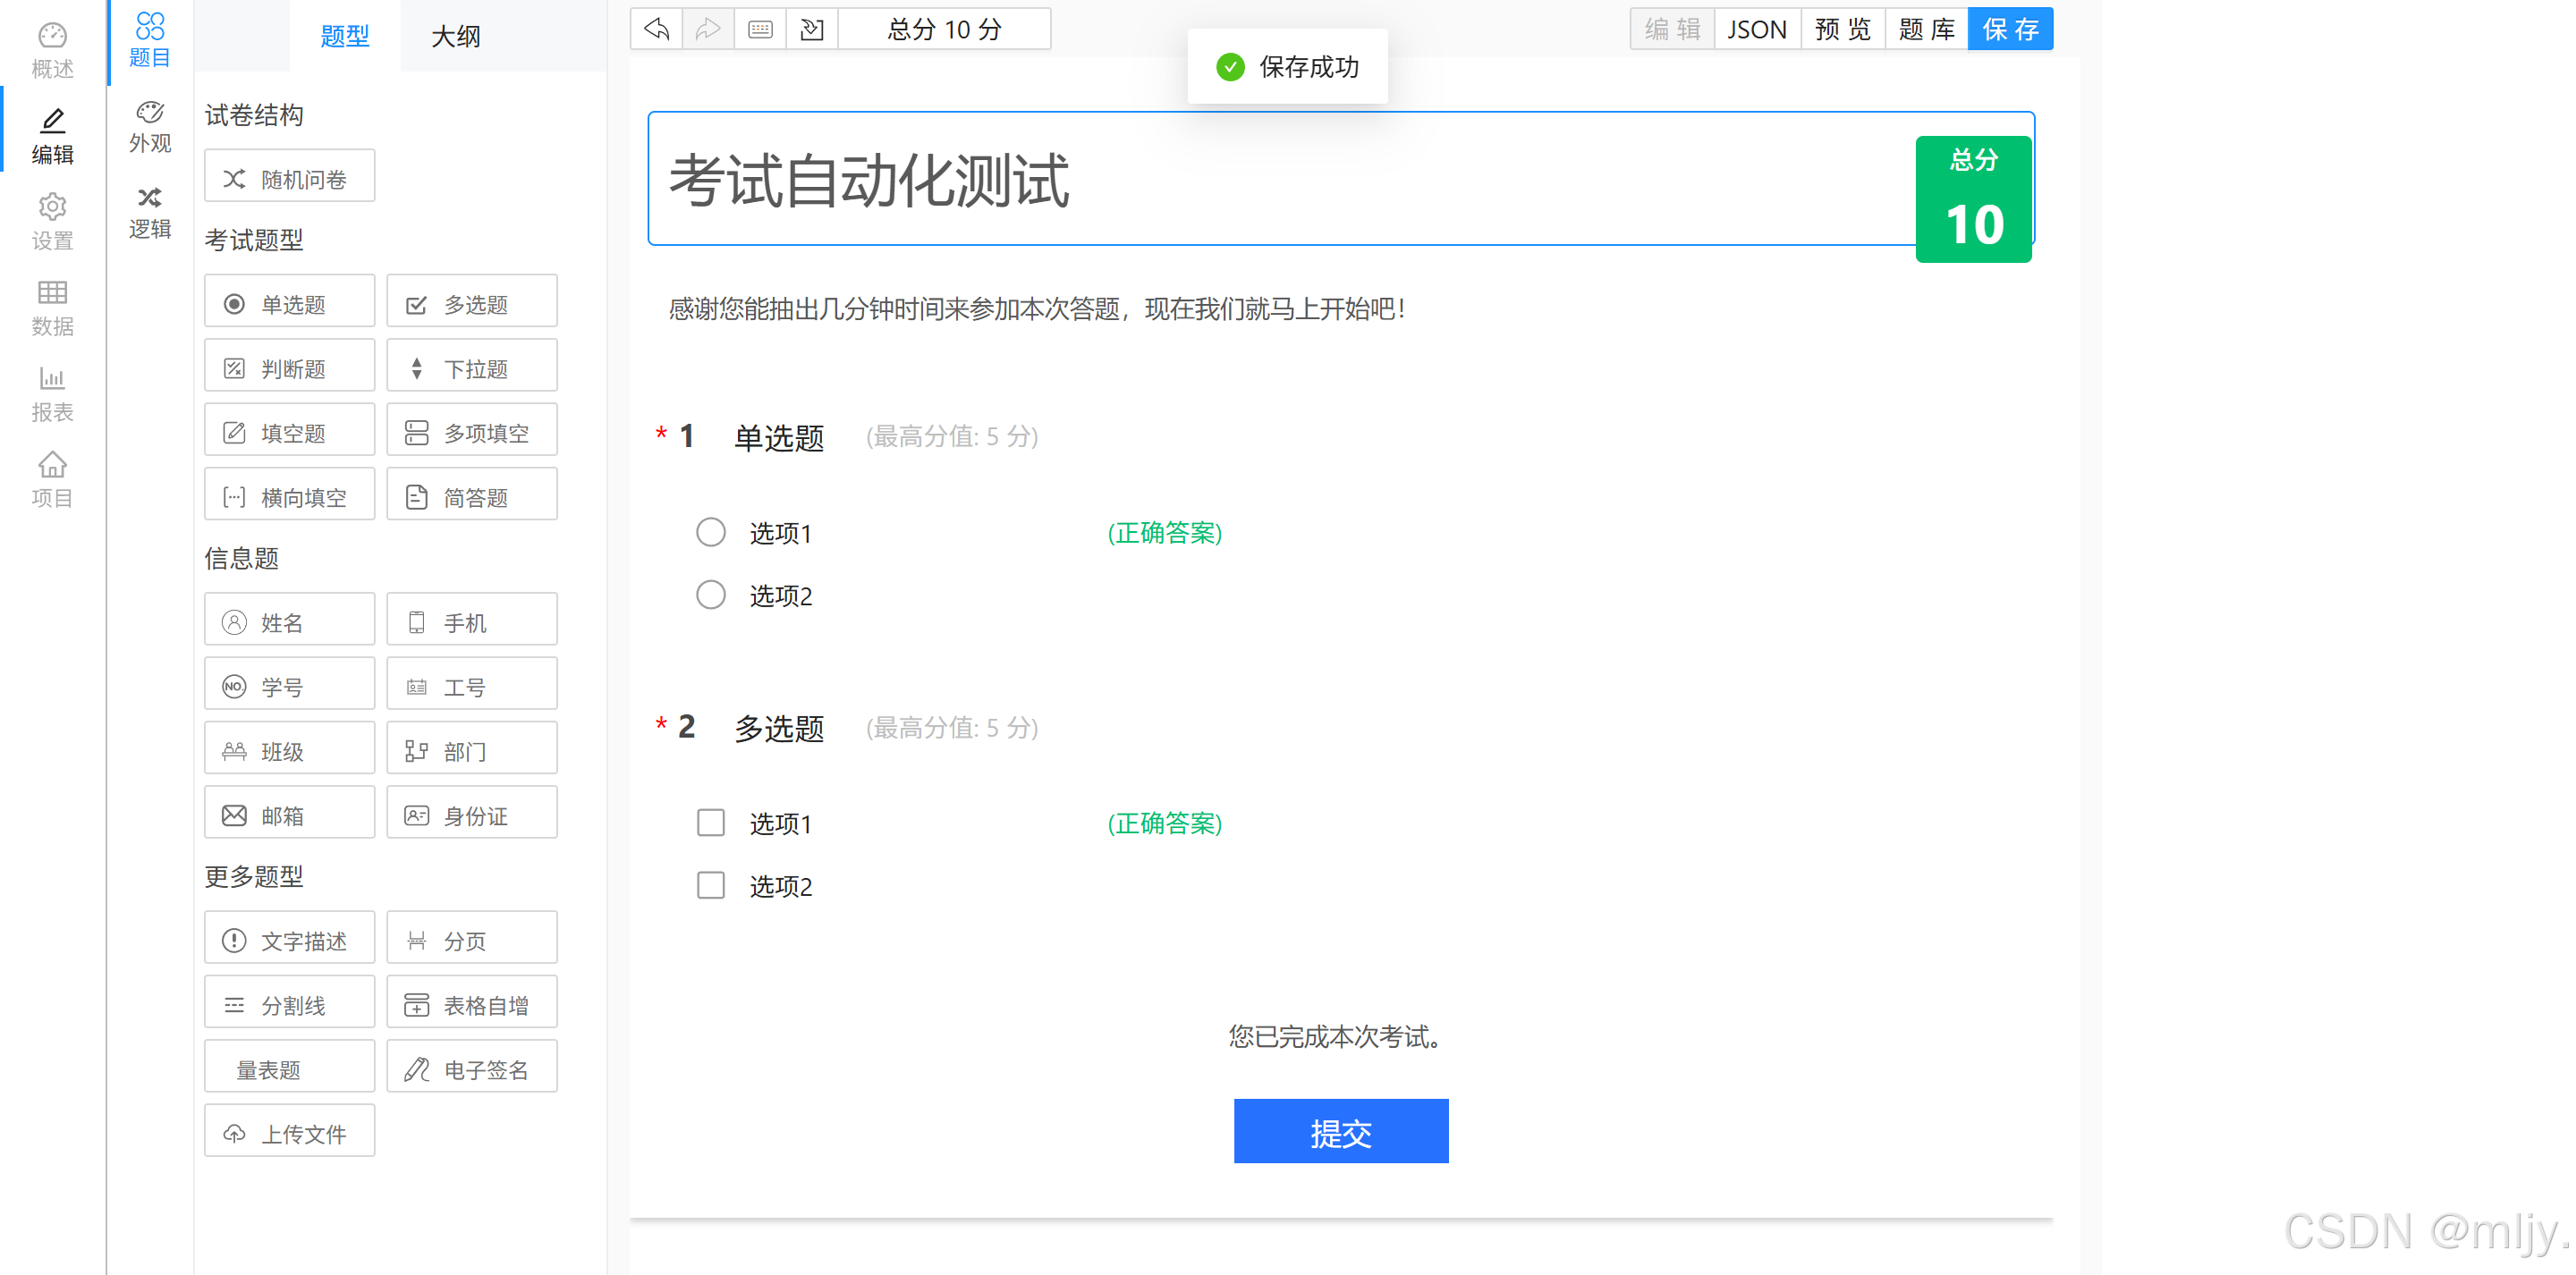Open 报表 reports in the sidebar
Image resolution: width=2576 pixels, height=1275 pixels.
tap(52, 394)
